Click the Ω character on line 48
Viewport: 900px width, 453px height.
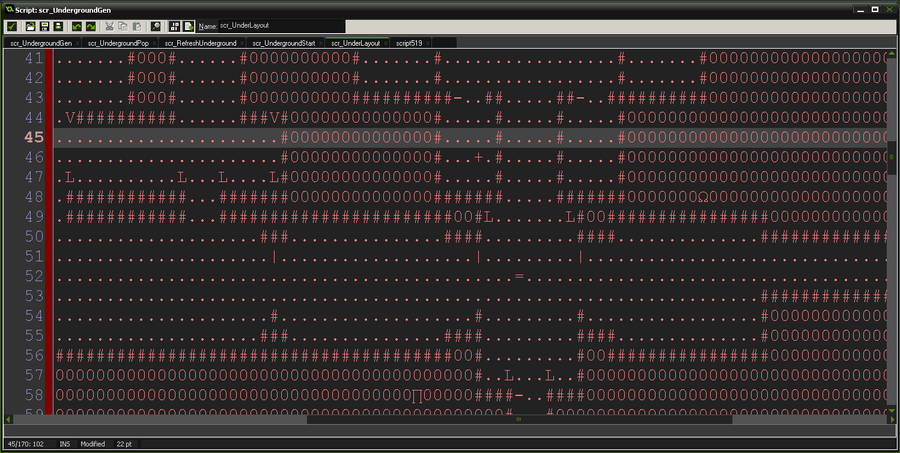(x=703, y=198)
